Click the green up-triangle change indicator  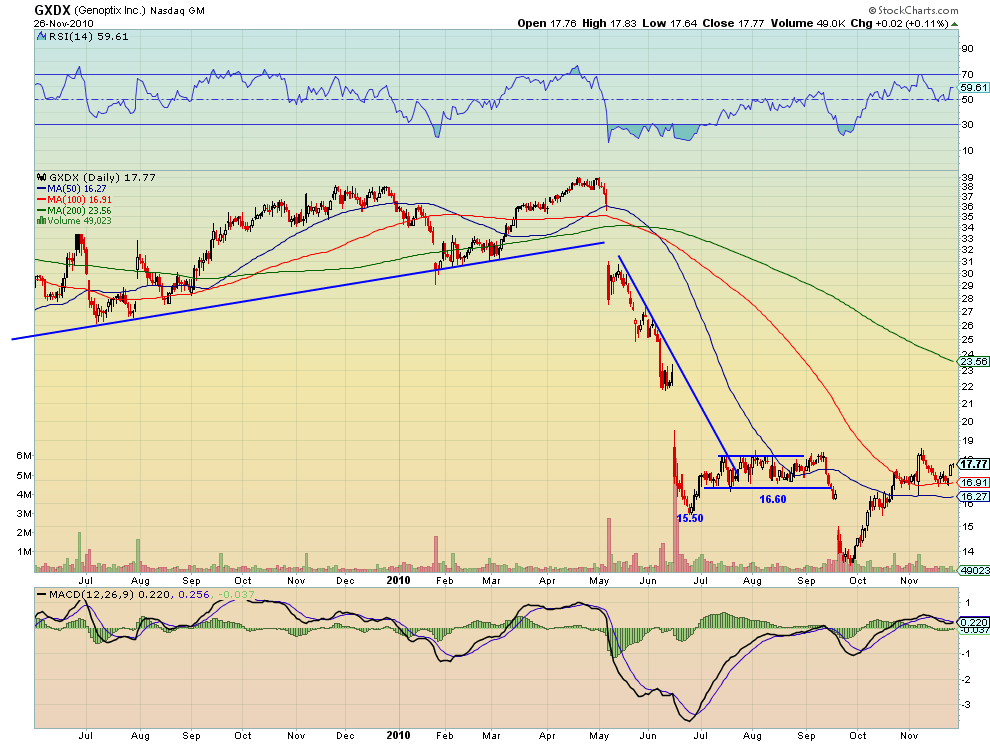(955, 24)
